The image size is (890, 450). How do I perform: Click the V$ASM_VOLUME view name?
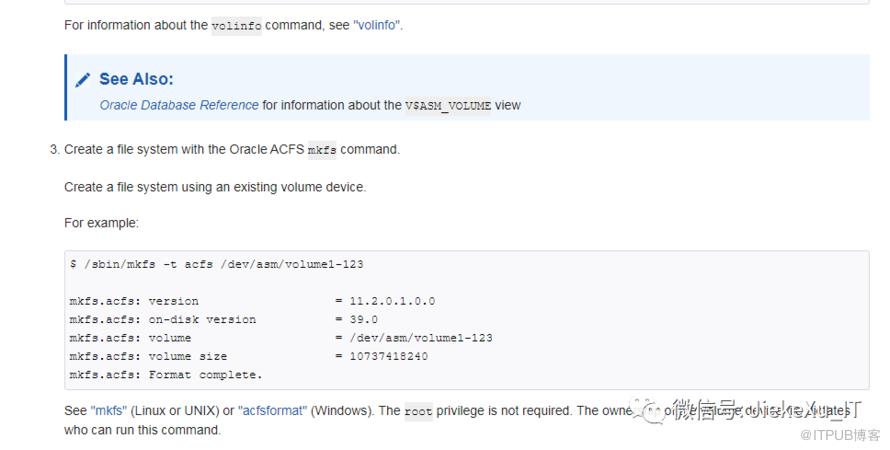tap(448, 105)
